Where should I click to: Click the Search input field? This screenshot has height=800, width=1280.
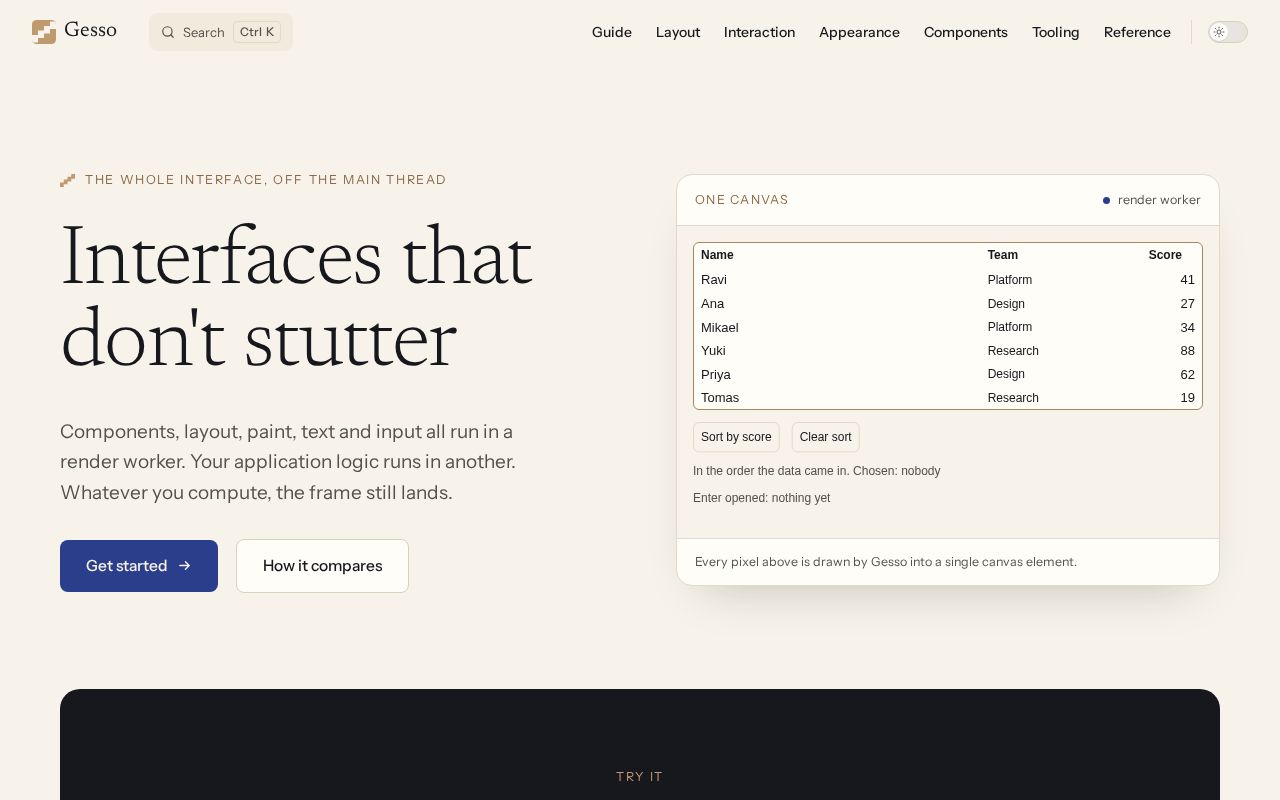pos(221,32)
